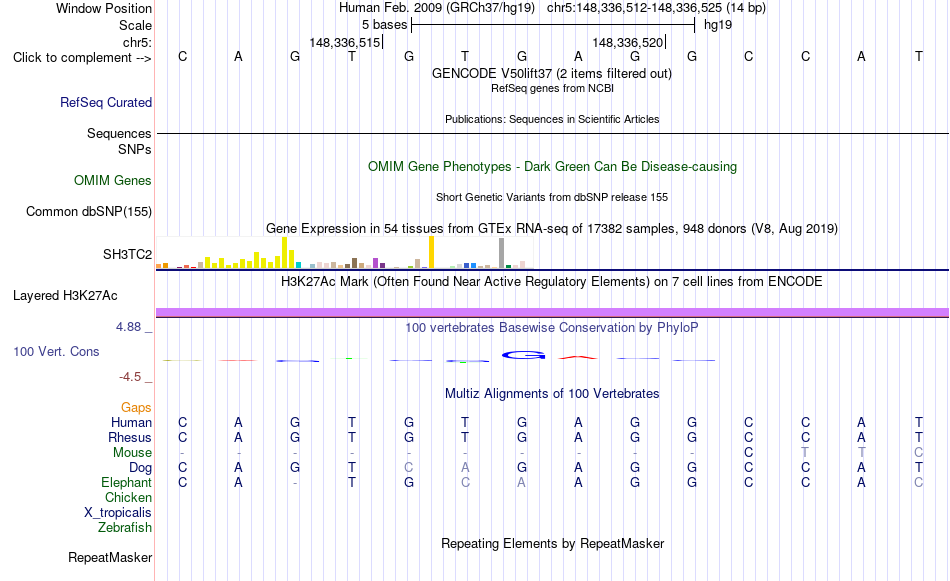Click the gray GTEx expression bar
950x581 pixels.
point(502,253)
